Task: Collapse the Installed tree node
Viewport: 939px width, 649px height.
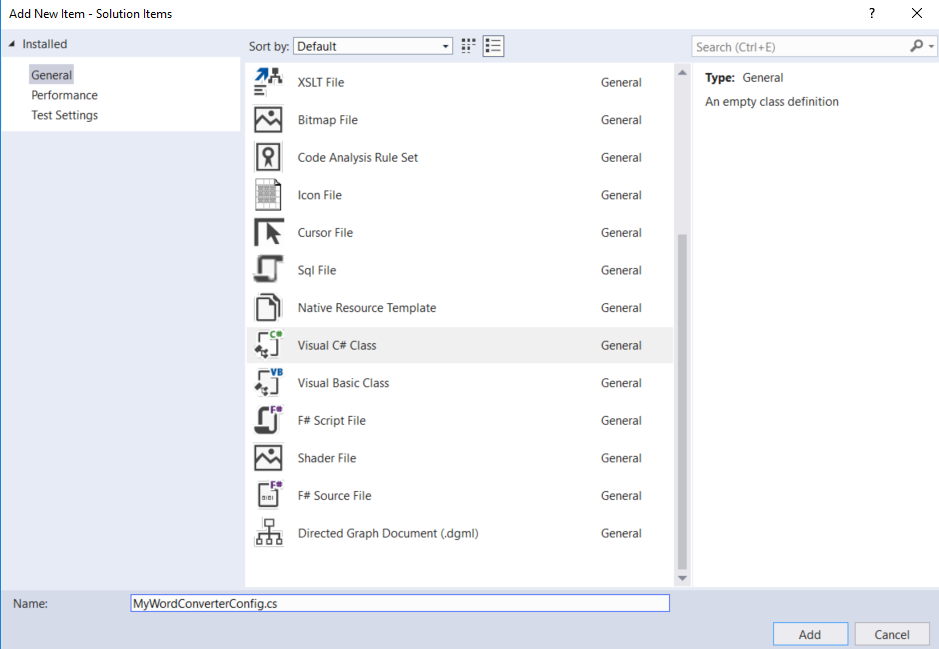Action: 12,44
